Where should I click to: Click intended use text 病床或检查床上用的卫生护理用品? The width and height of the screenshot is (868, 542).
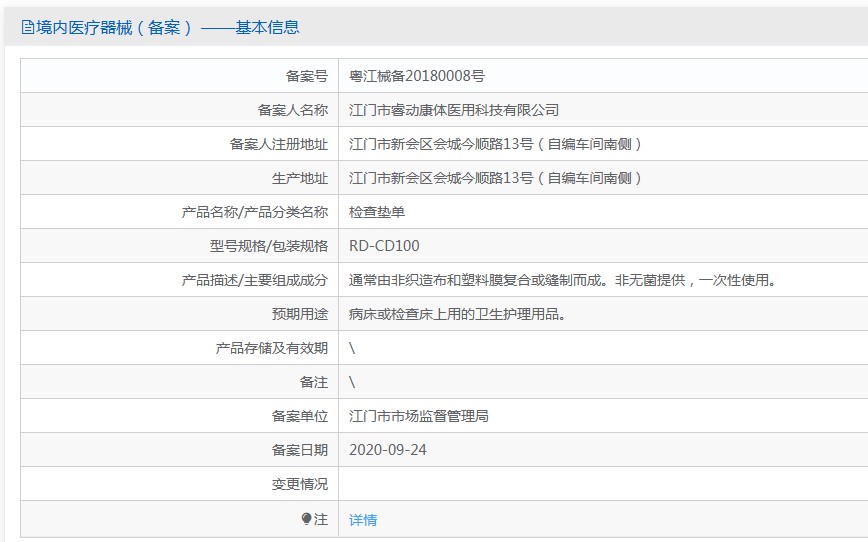click(x=459, y=314)
